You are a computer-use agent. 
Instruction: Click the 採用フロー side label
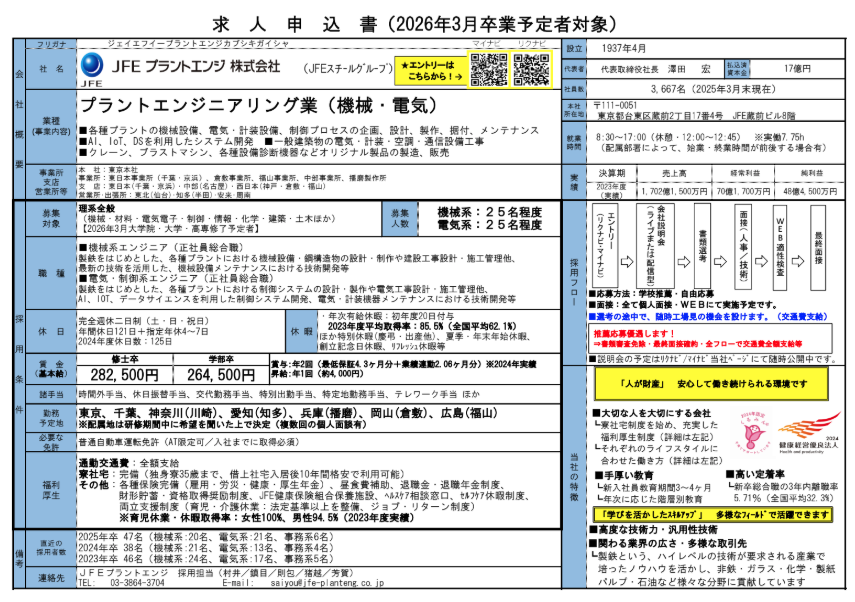574,282
